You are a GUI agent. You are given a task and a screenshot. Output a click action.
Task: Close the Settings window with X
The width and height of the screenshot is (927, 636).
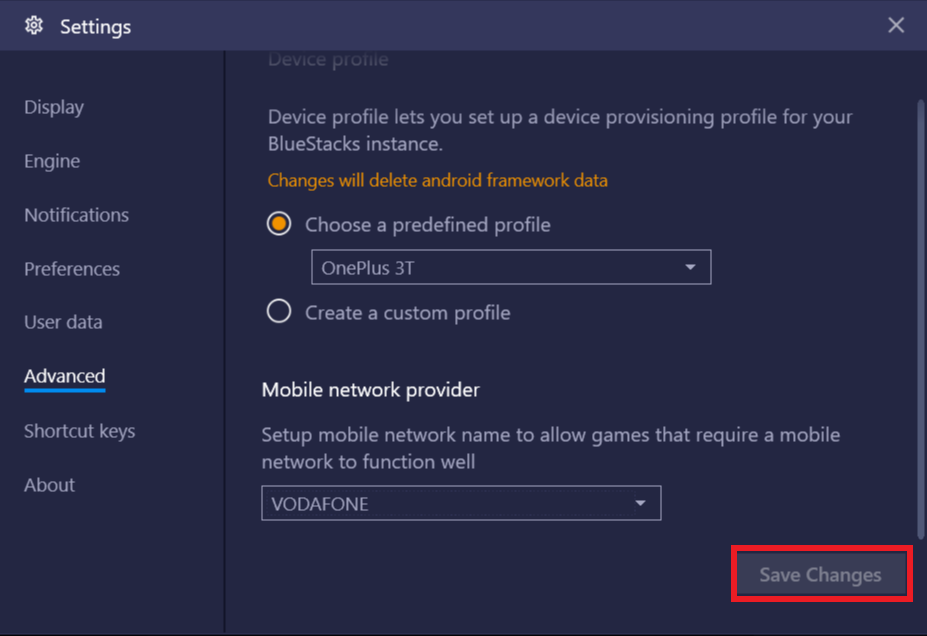point(896,25)
